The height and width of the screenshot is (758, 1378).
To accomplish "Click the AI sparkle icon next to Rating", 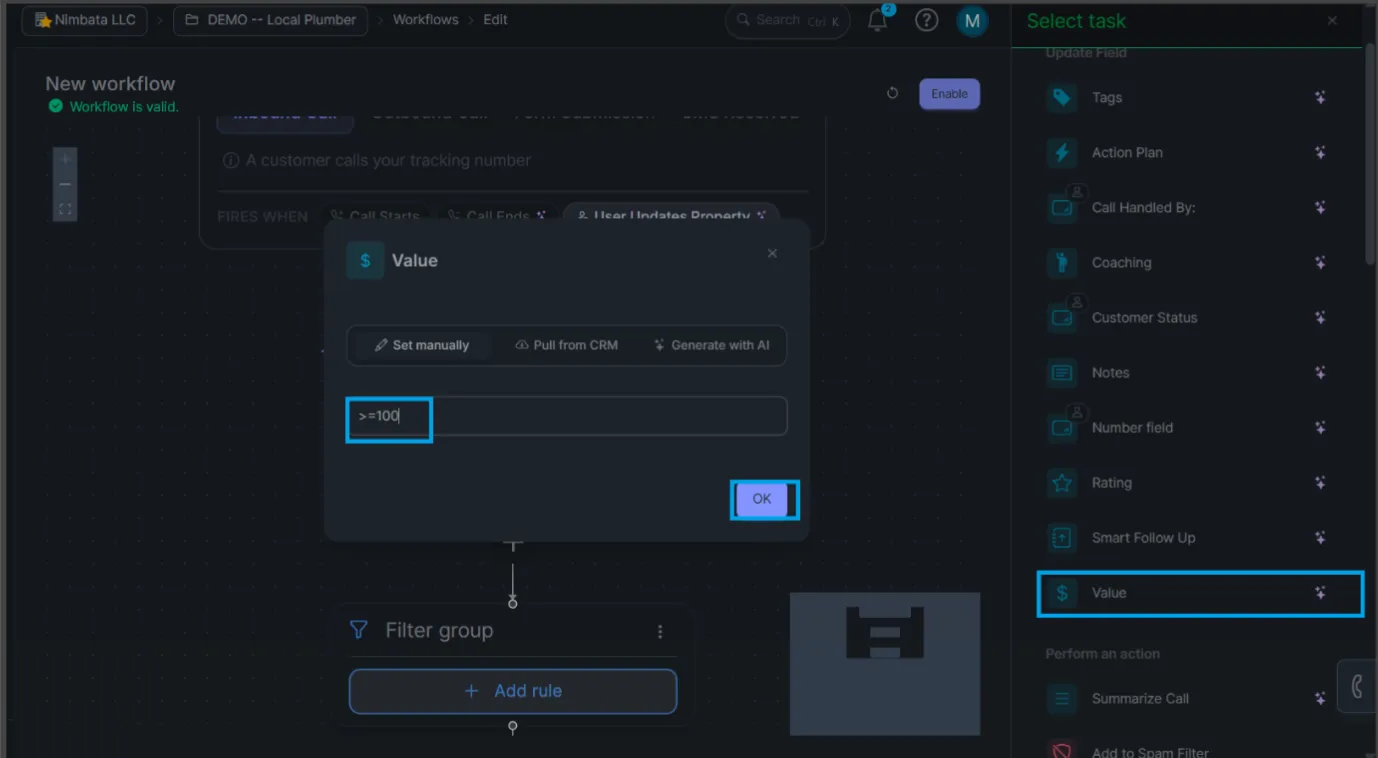I will pos(1320,482).
